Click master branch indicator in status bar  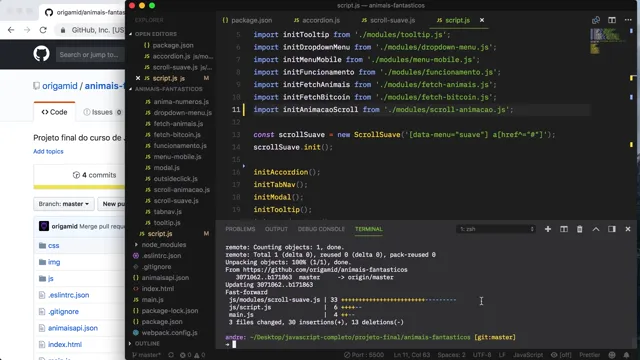pos(146,355)
